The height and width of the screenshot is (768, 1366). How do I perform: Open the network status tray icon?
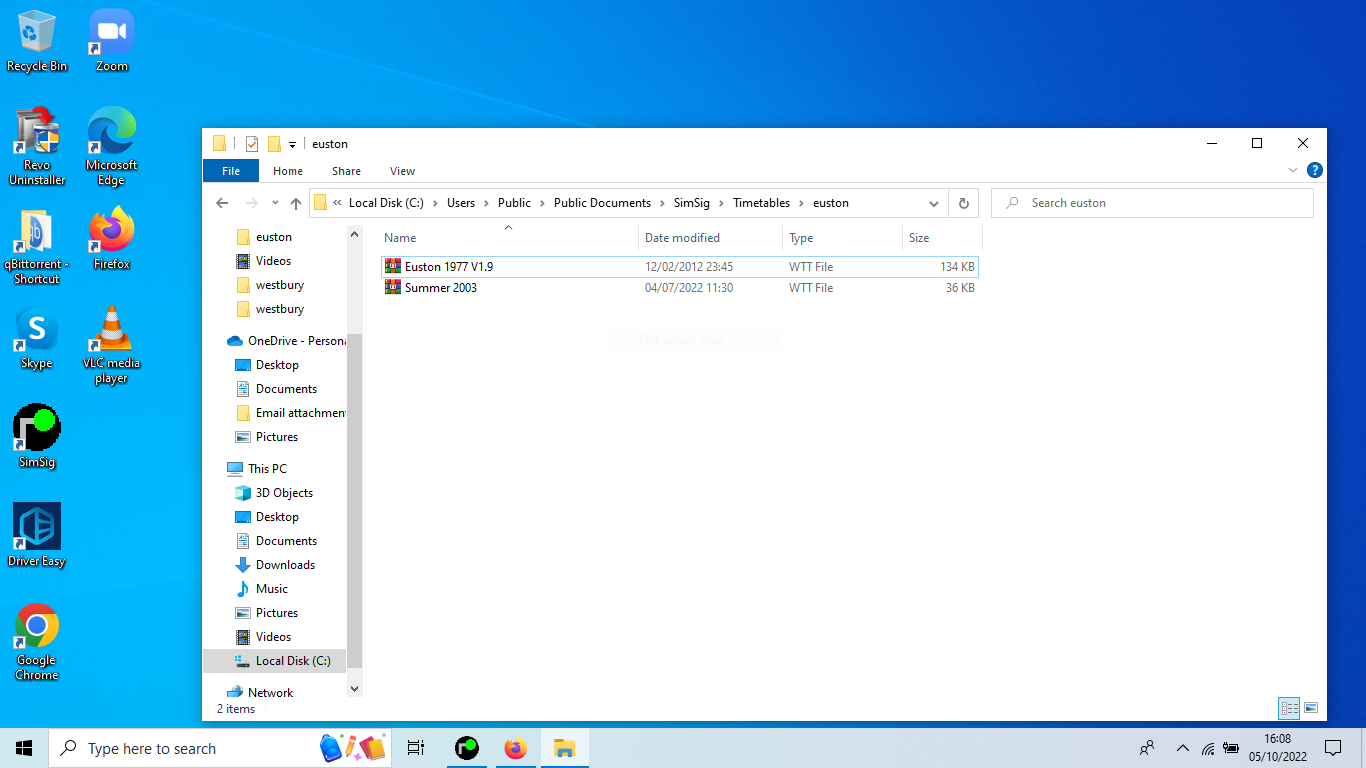coord(1208,748)
